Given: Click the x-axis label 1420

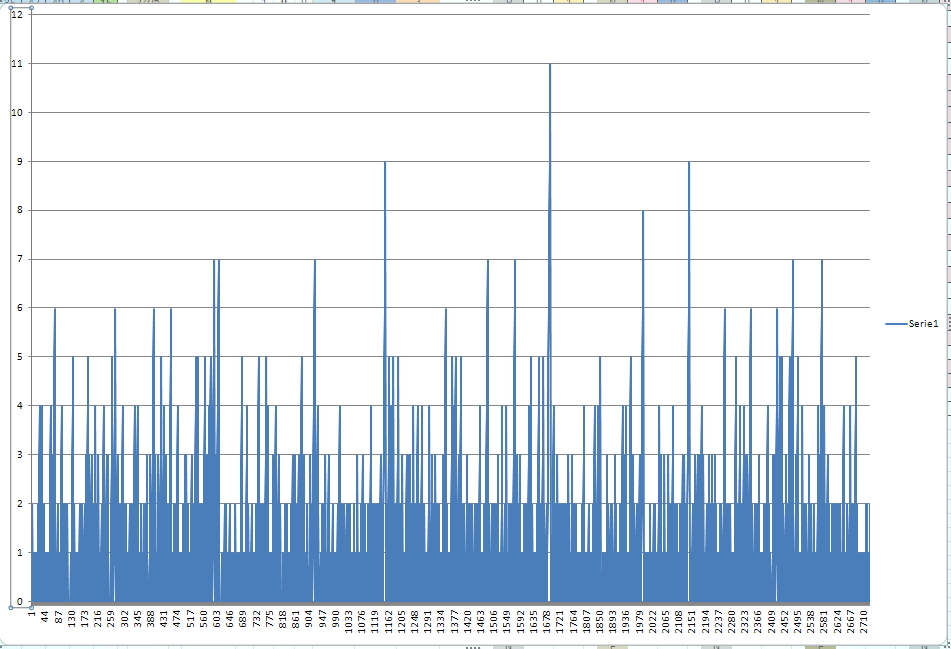Looking at the screenshot, I should tap(467, 621).
